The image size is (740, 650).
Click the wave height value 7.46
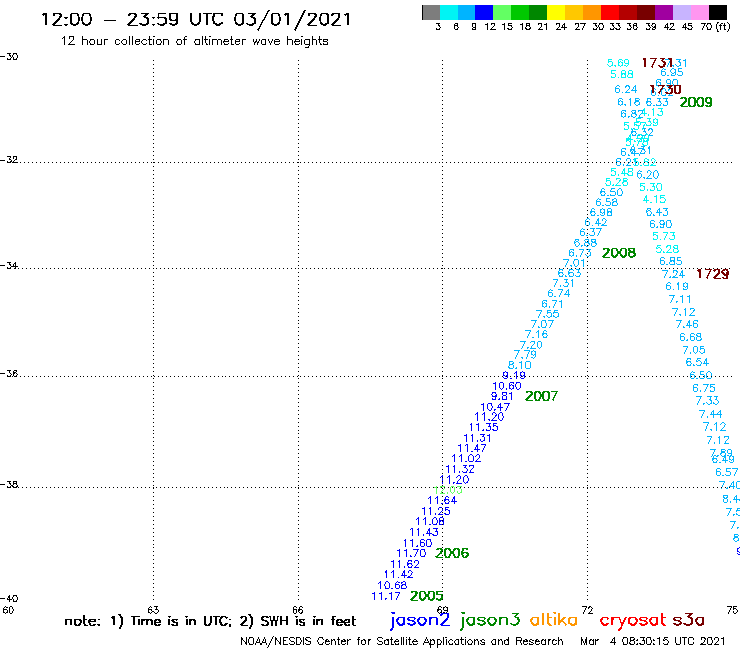coord(687,324)
